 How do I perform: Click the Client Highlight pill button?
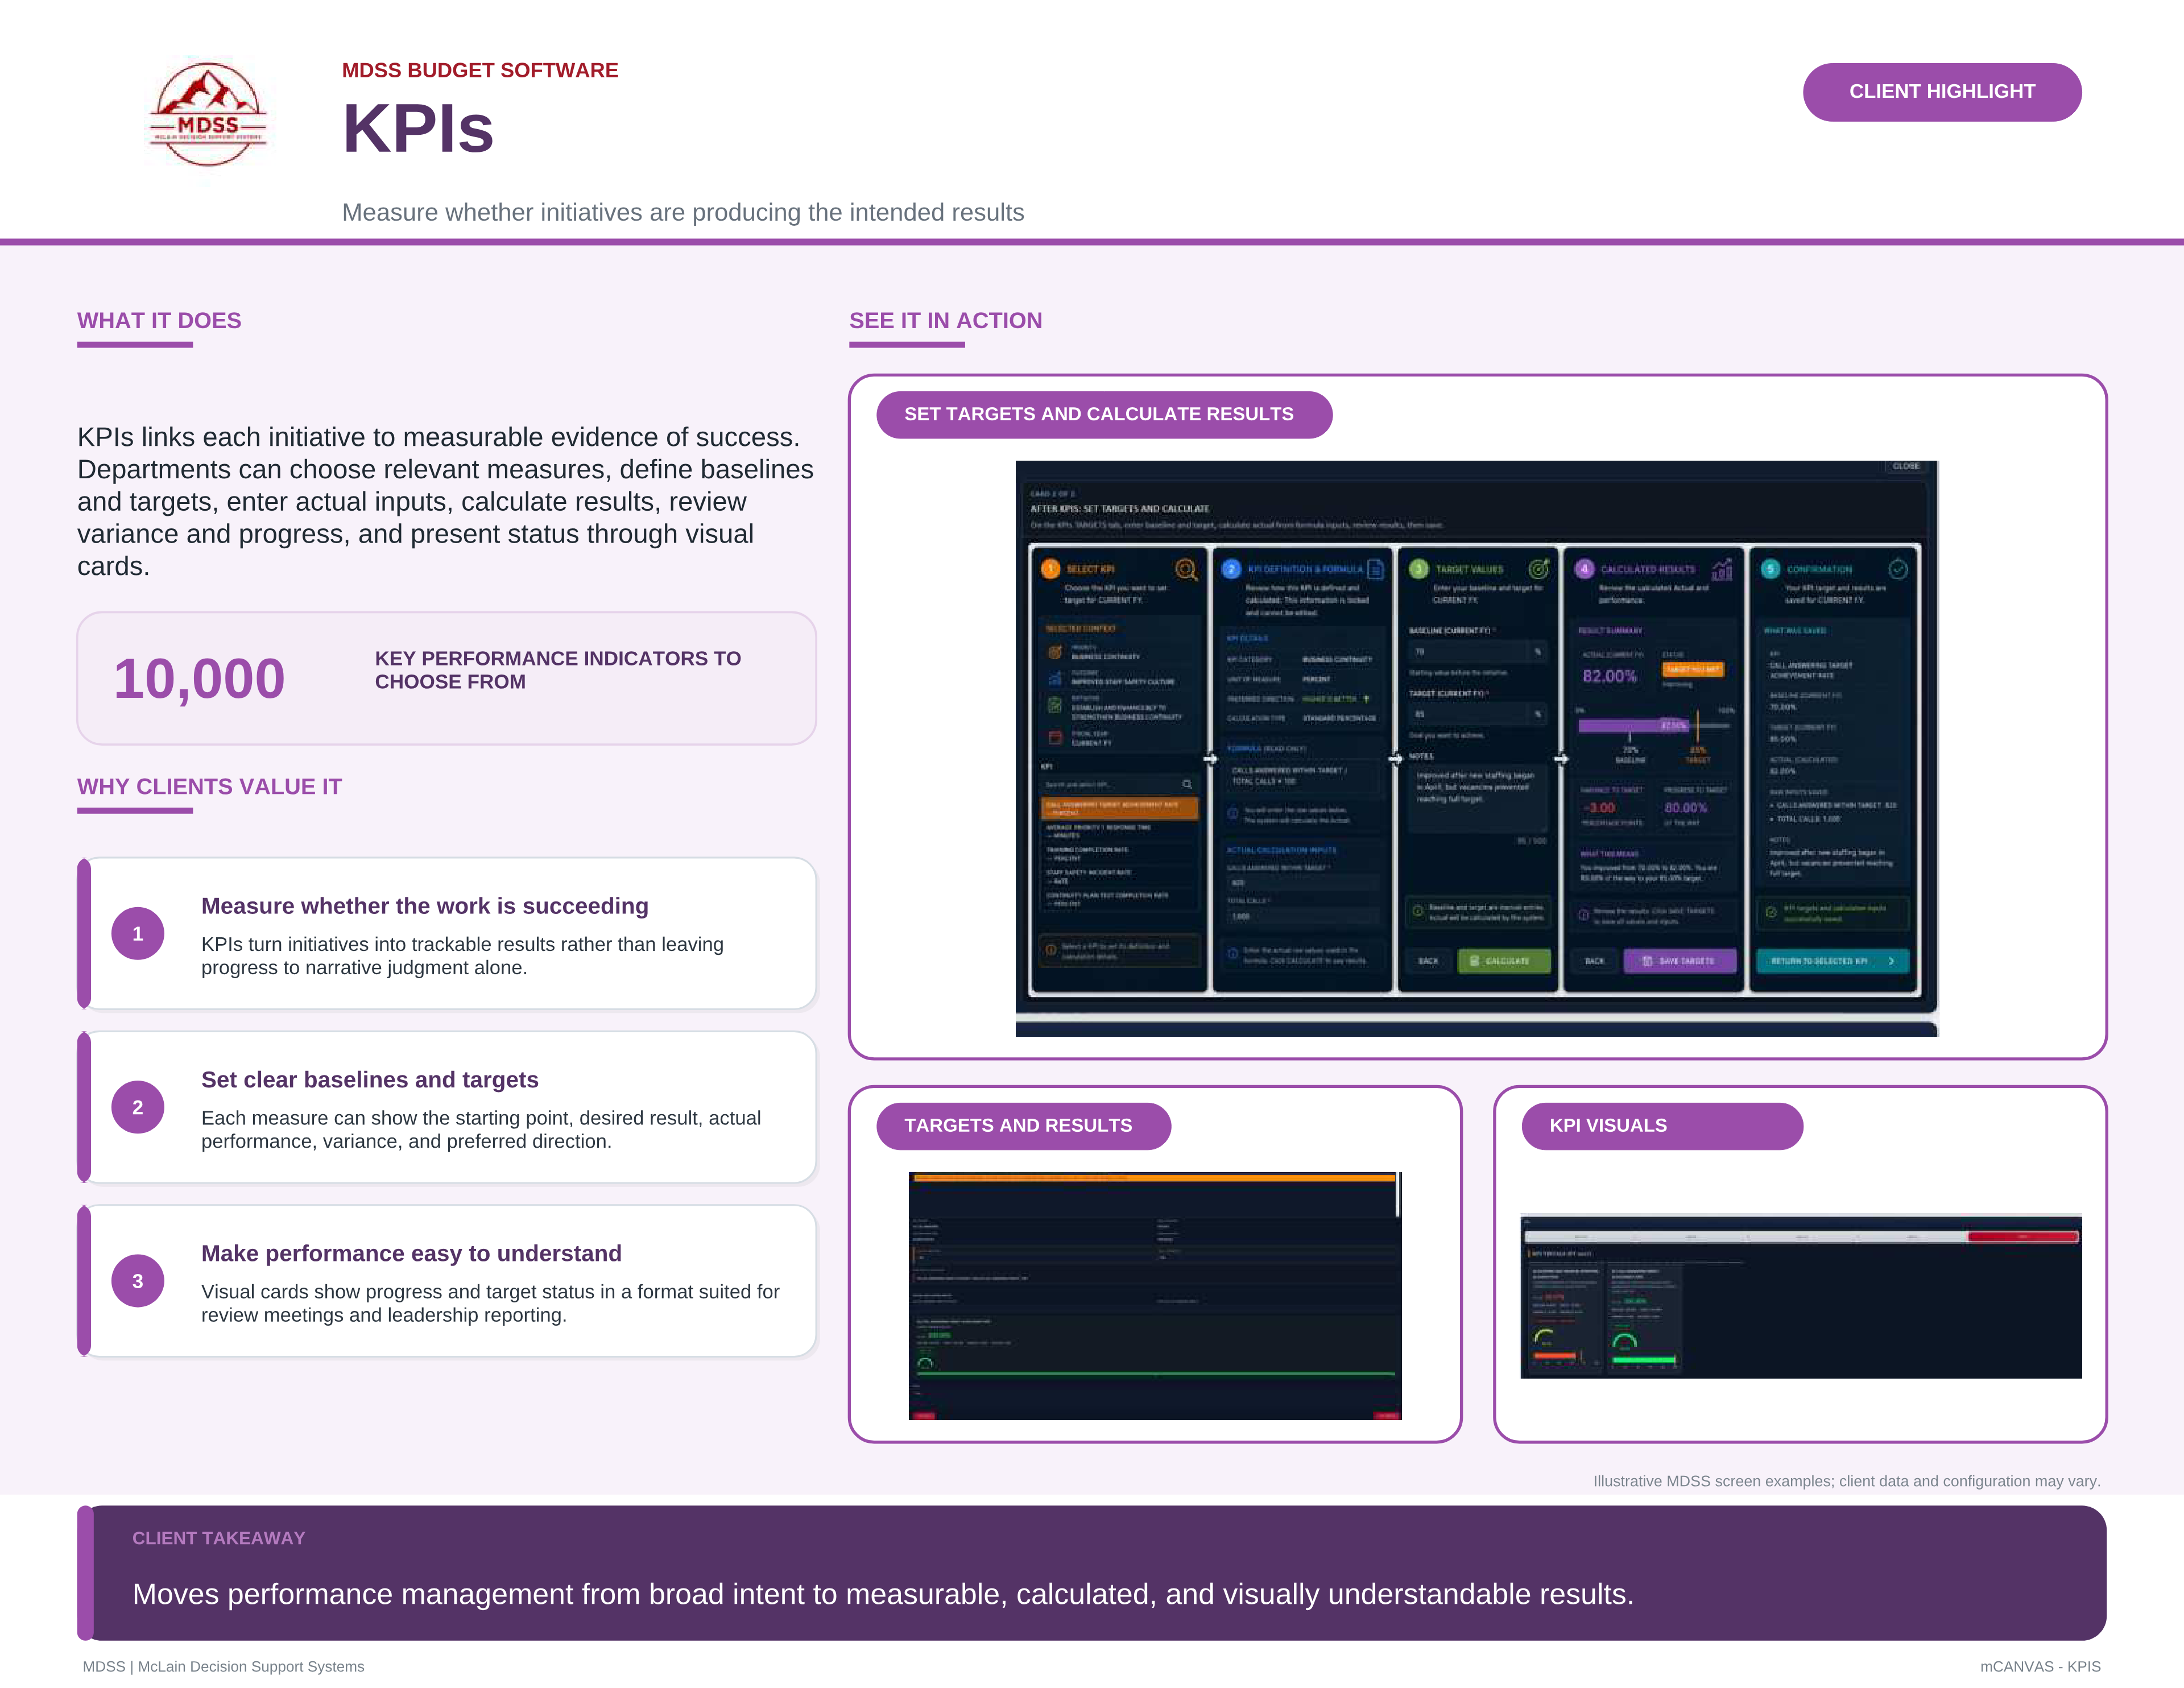point(1942,92)
